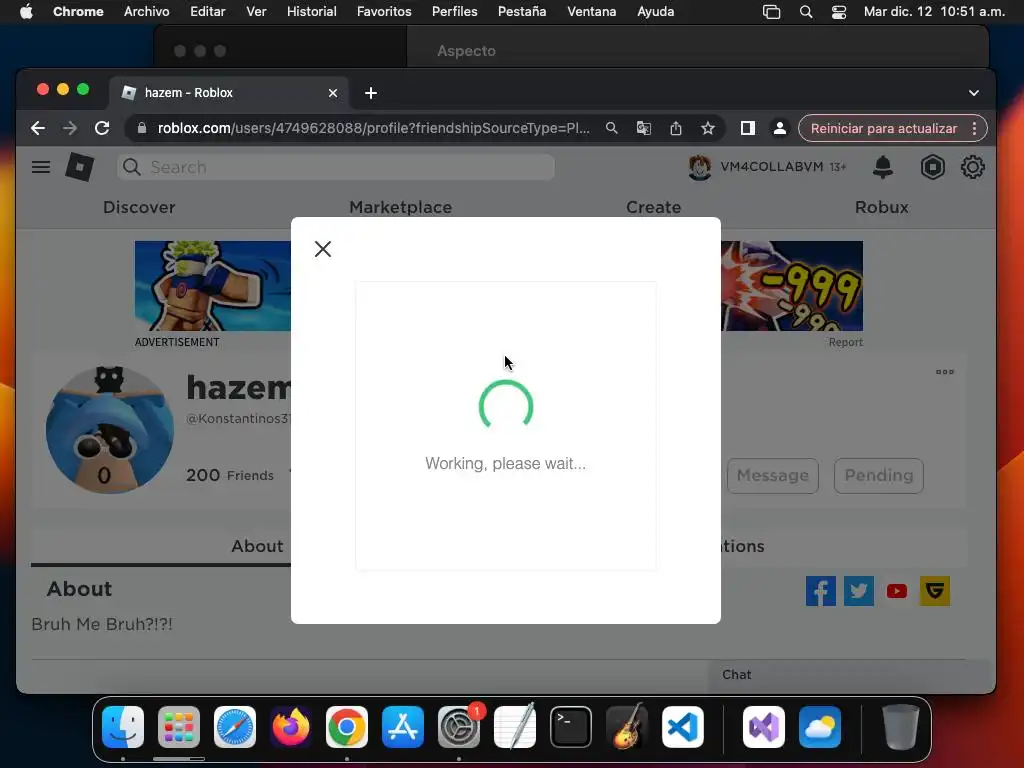
Task: Click the left advertisement image
Action: [x=213, y=285]
